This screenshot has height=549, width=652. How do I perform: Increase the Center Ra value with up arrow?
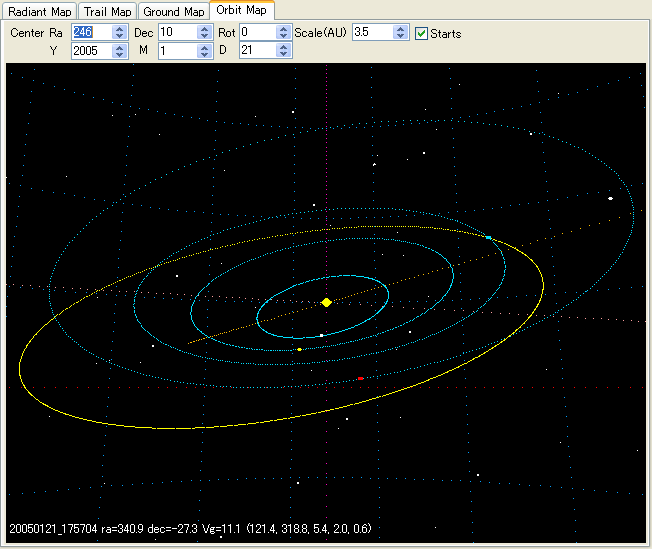[119, 29]
